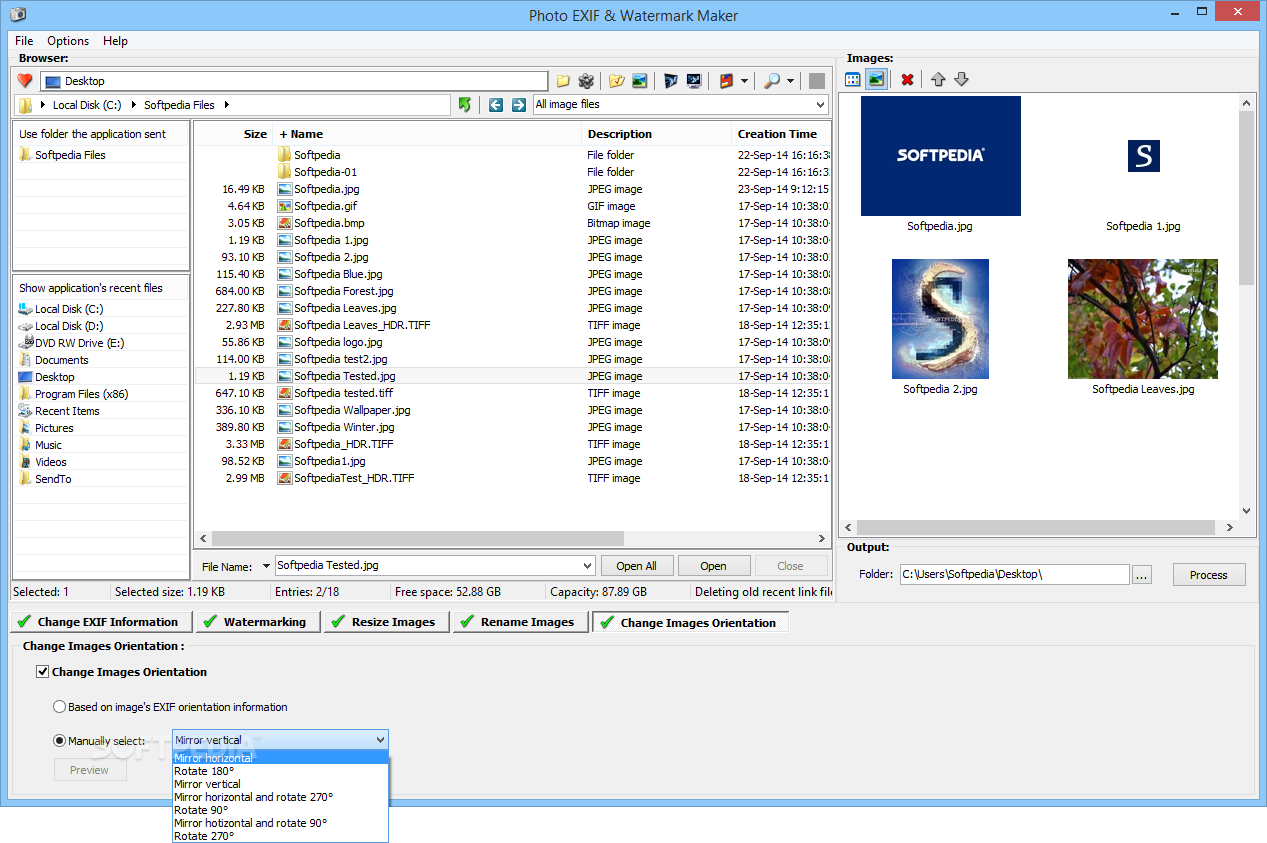Click the magnifying glass search icon
The width and height of the screenshot is (1267, 843).
[x=773, y=81]
